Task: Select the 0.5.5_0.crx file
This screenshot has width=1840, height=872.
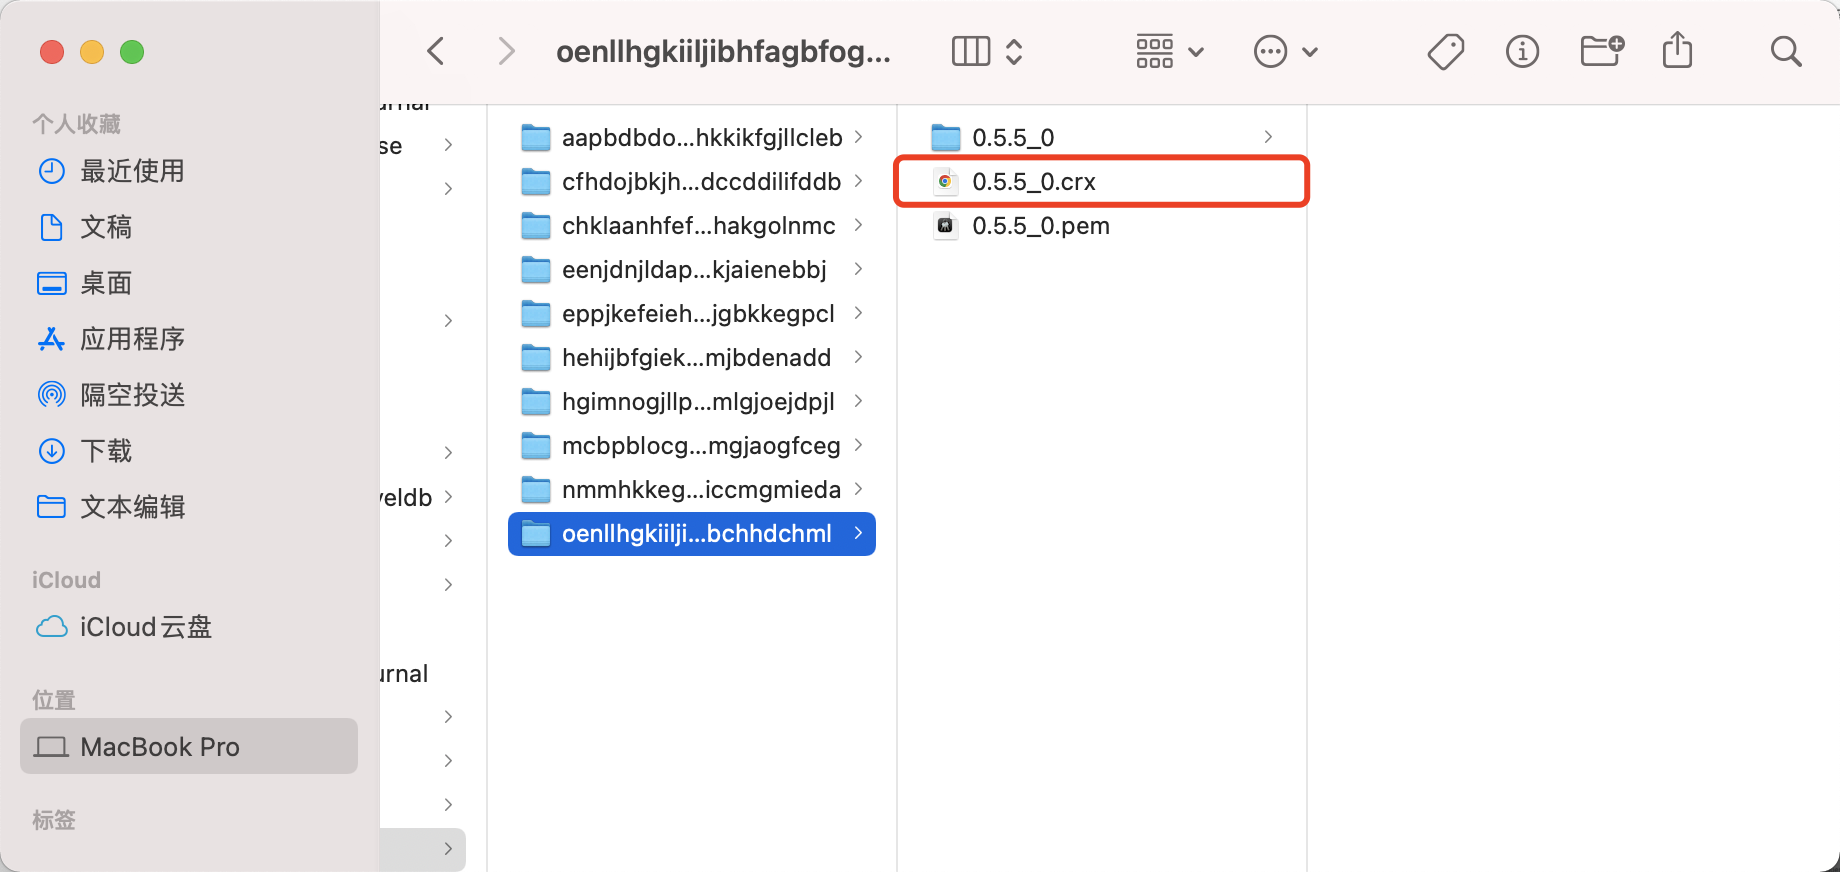Action: pyautogui.click(x=1033, y=182)
